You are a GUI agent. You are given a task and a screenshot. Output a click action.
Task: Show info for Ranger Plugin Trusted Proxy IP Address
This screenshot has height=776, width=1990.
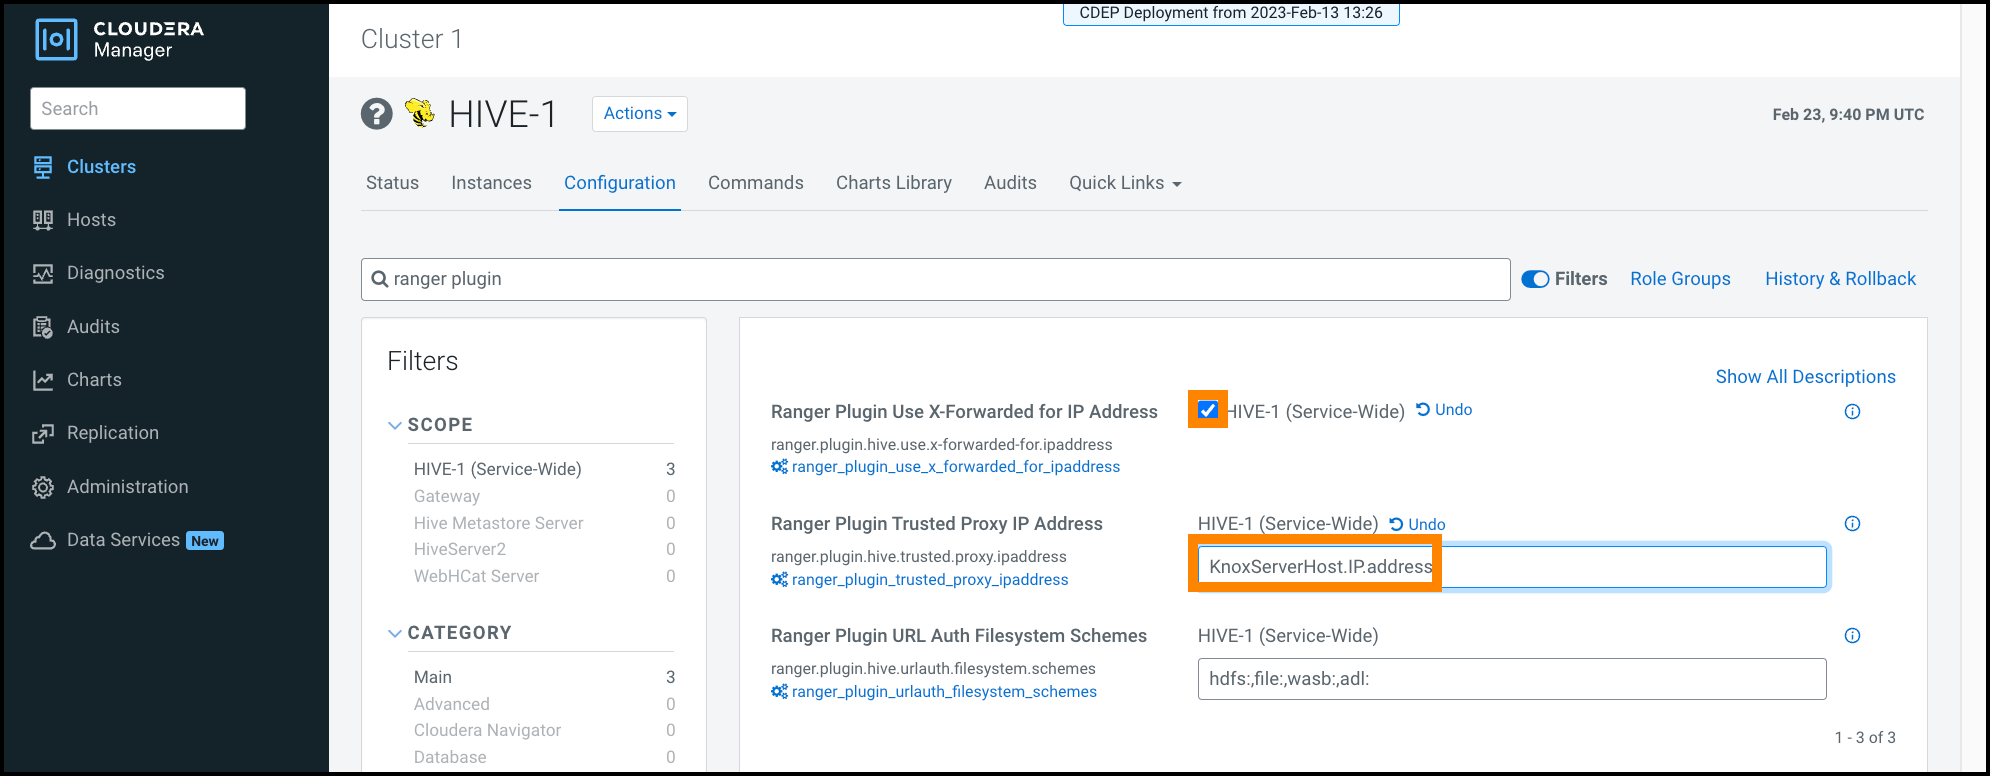(1852, 524)
